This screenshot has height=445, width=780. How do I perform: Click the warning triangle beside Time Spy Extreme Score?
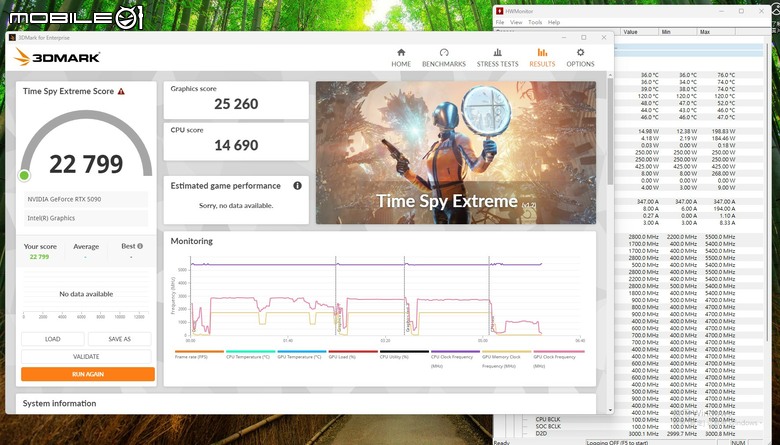(x=121, y=91)
